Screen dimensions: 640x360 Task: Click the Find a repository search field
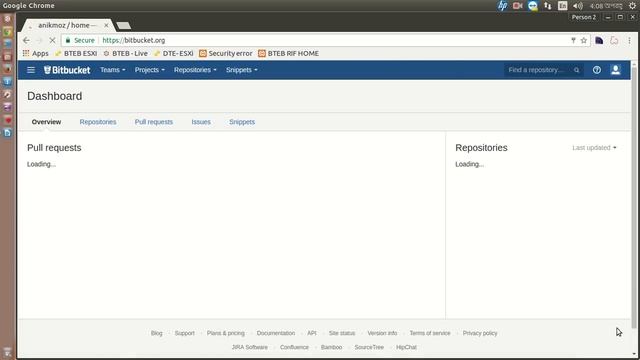pos(543,70)
